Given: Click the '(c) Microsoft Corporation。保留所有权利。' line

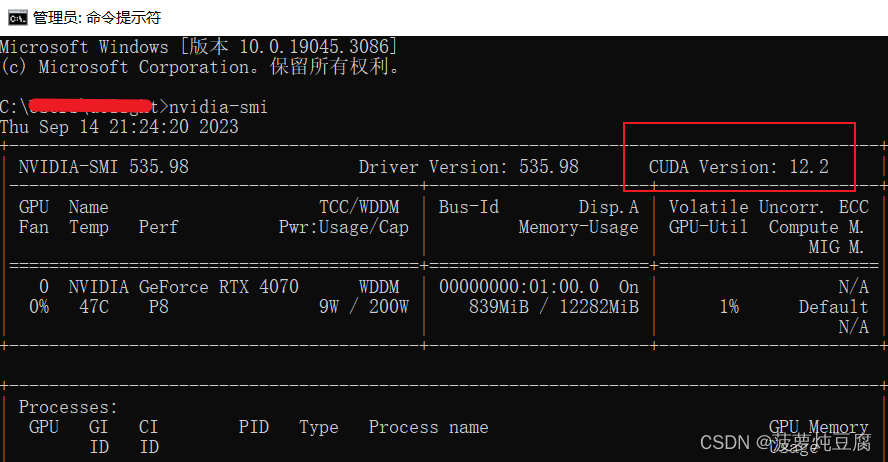Looking at the screenshot, I should (x=202, y=67).
